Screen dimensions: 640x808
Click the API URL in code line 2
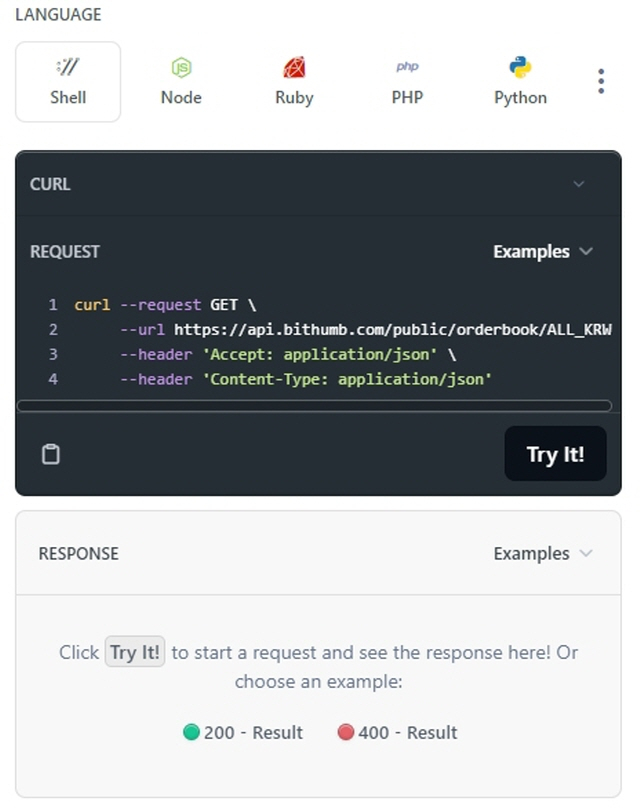coord(392,329)
